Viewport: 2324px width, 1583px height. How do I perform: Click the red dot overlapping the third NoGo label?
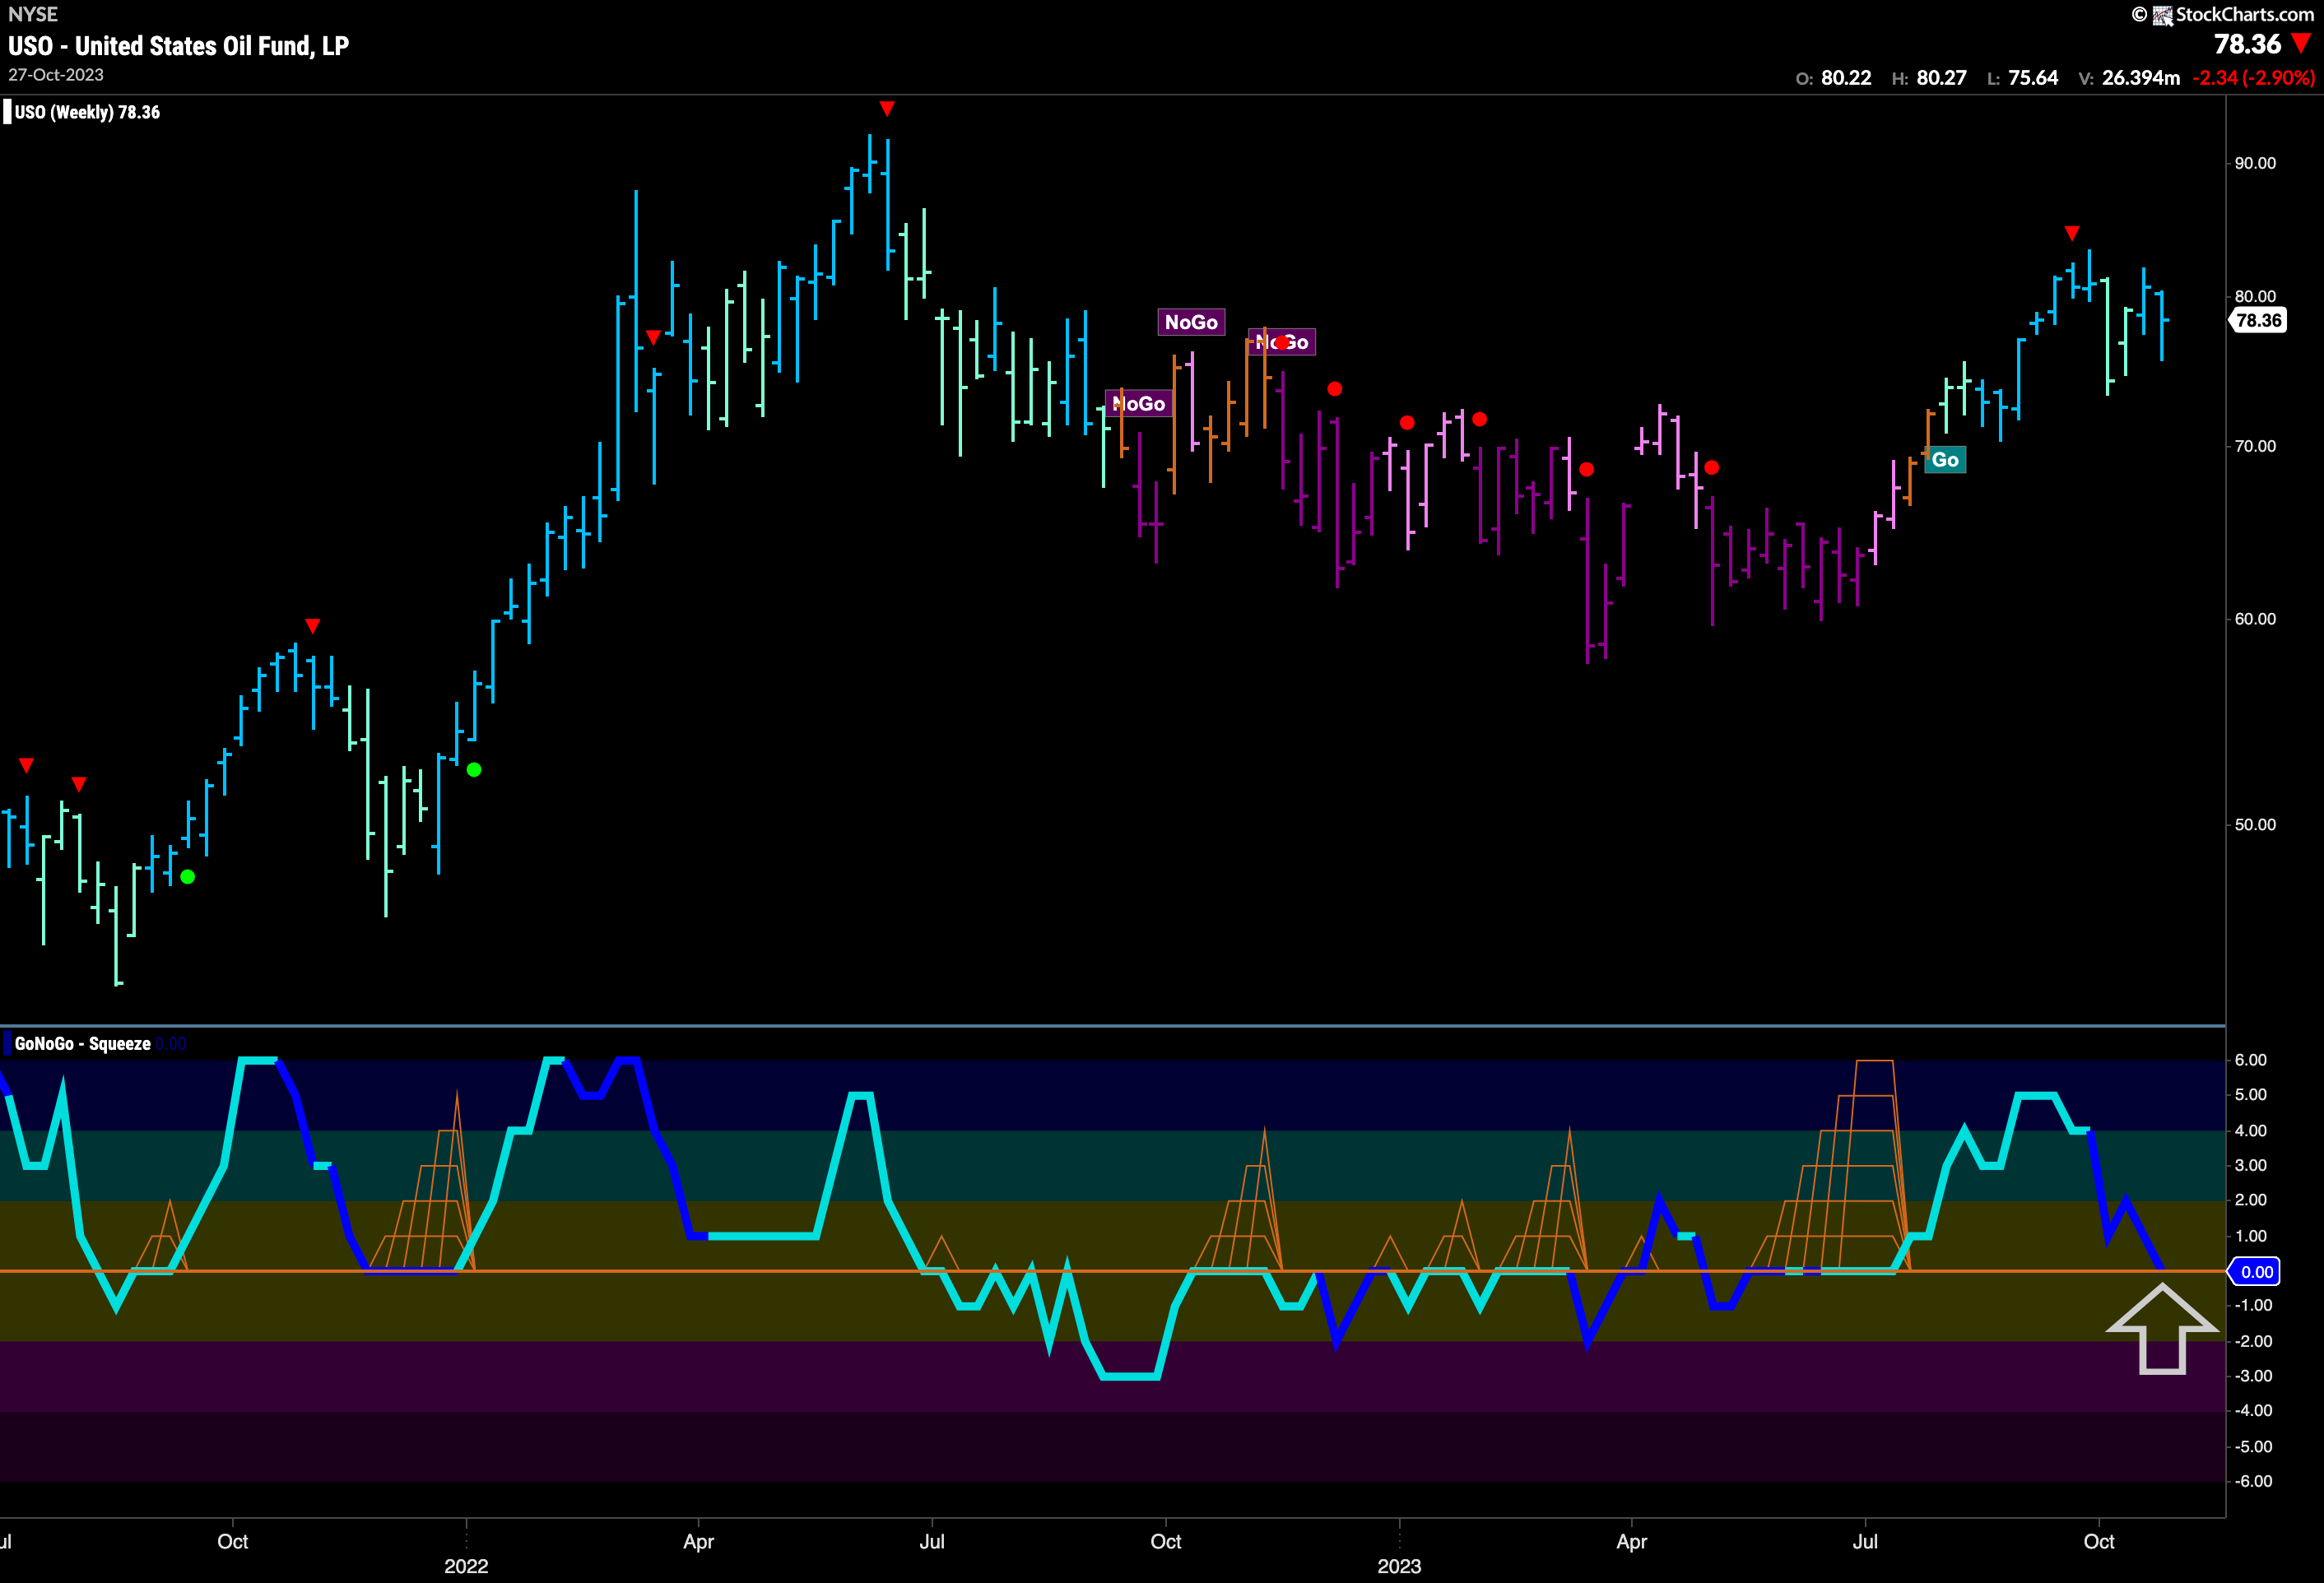tap(1282, 342)
